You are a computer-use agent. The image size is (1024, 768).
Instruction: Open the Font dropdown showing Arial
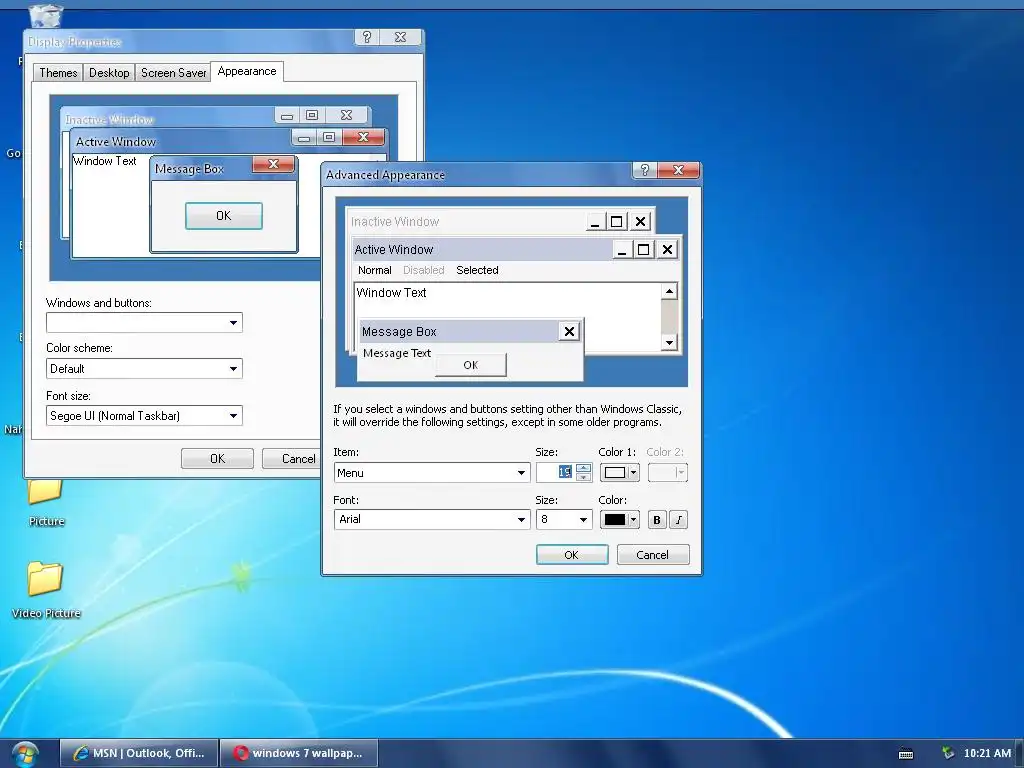click(x=432, y=520)
